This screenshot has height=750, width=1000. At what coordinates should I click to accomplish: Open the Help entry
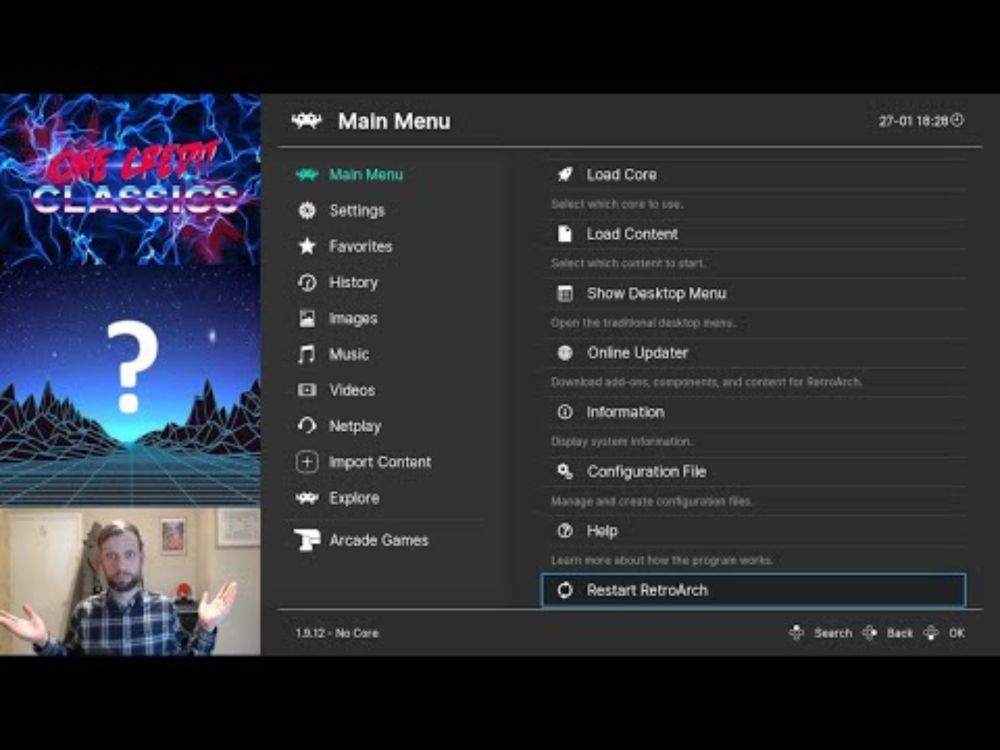(754, 531)
